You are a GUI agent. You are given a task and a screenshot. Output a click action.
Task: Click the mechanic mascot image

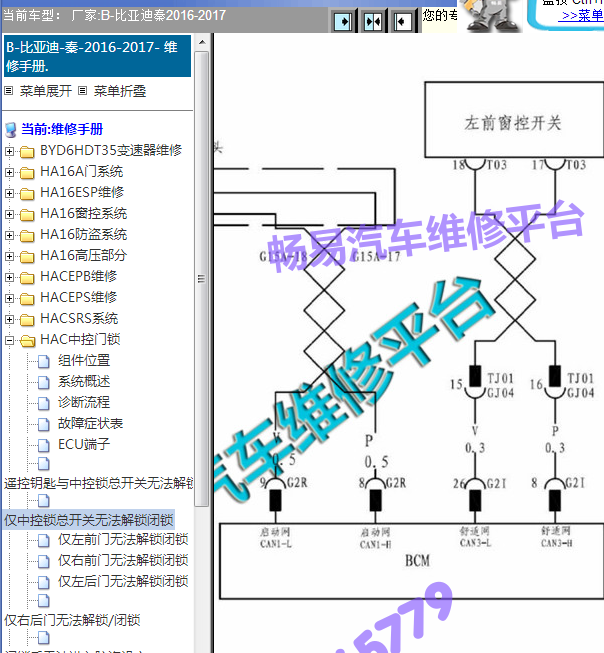pos(491,16)
